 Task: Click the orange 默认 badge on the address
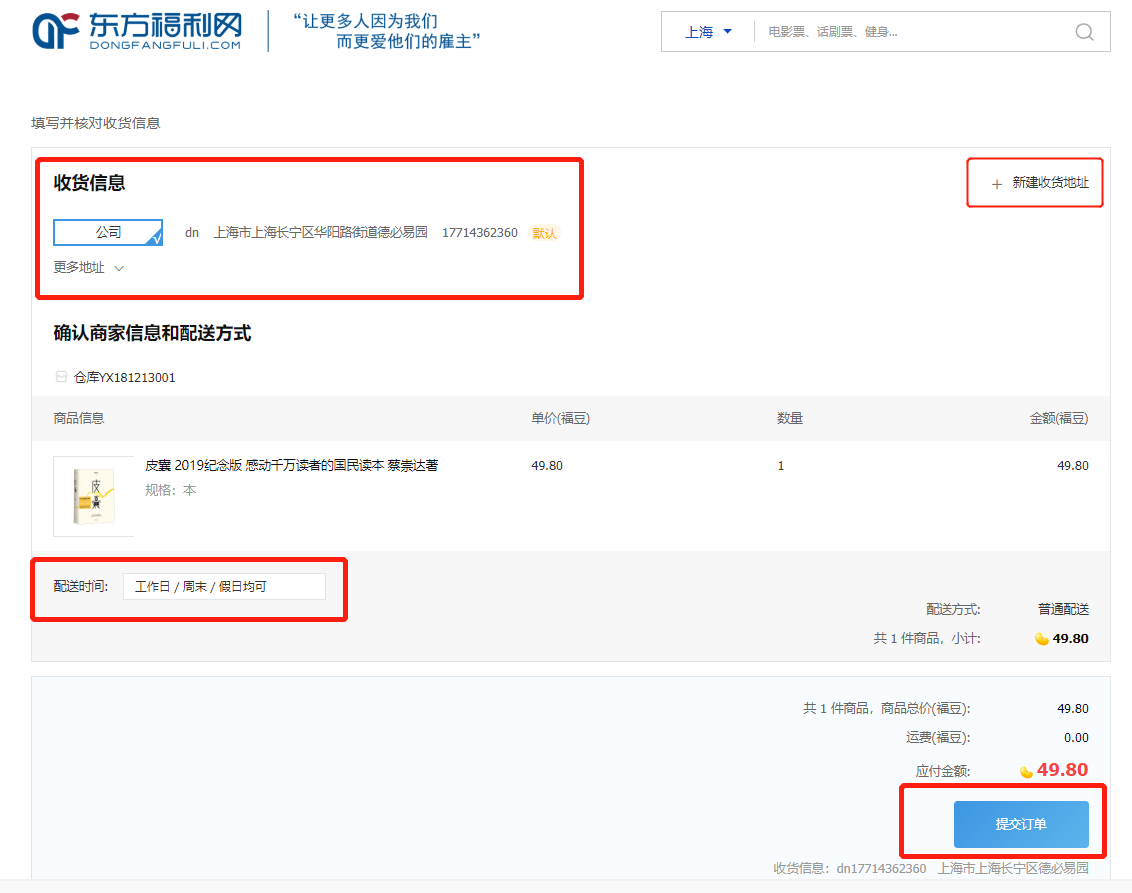pyautogui.click(x=544, y=232)
